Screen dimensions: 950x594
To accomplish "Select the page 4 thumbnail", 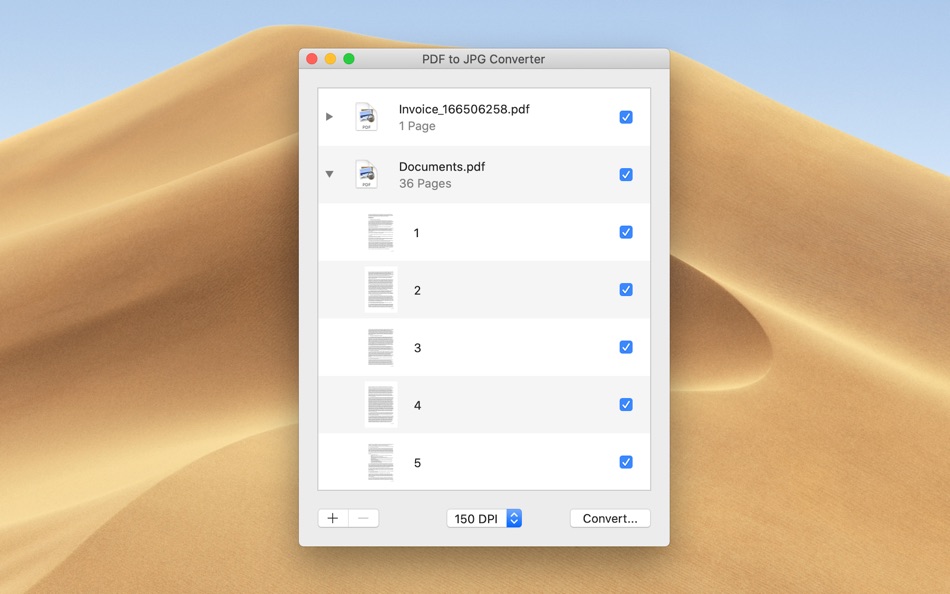I will click(x=380, y=405).
